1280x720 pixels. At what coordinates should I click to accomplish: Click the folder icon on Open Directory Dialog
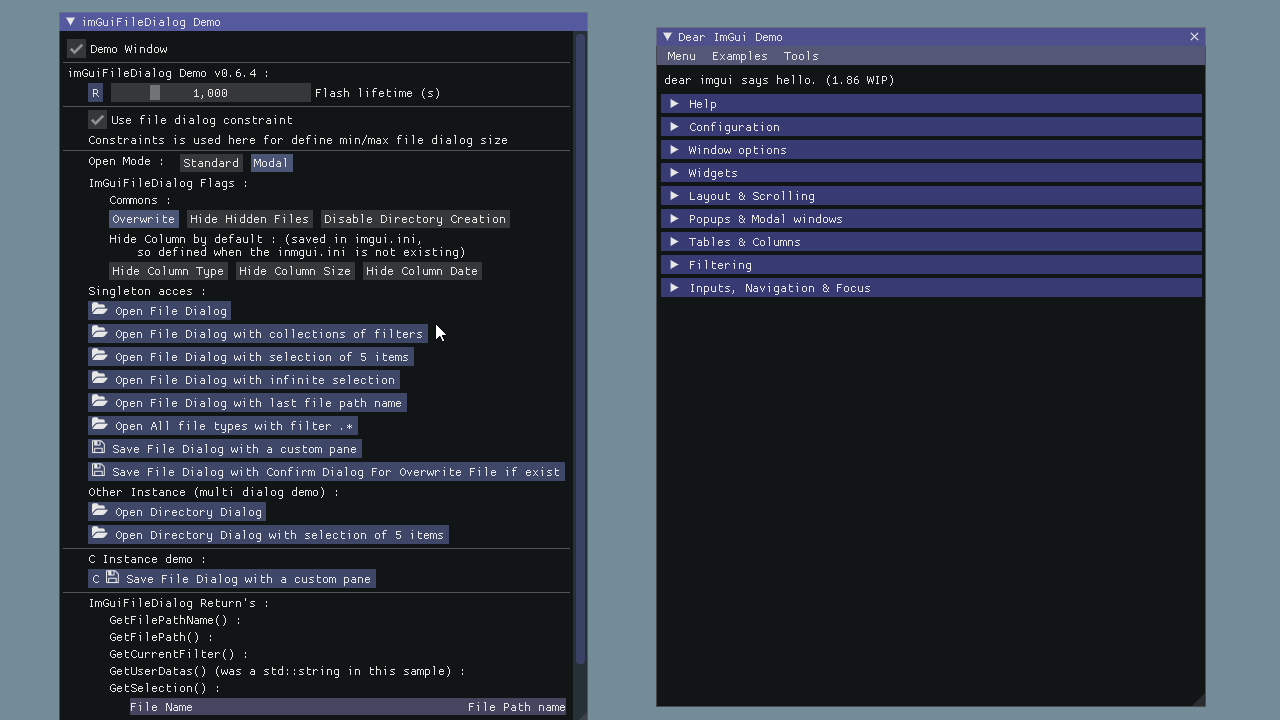coord(99,511)
